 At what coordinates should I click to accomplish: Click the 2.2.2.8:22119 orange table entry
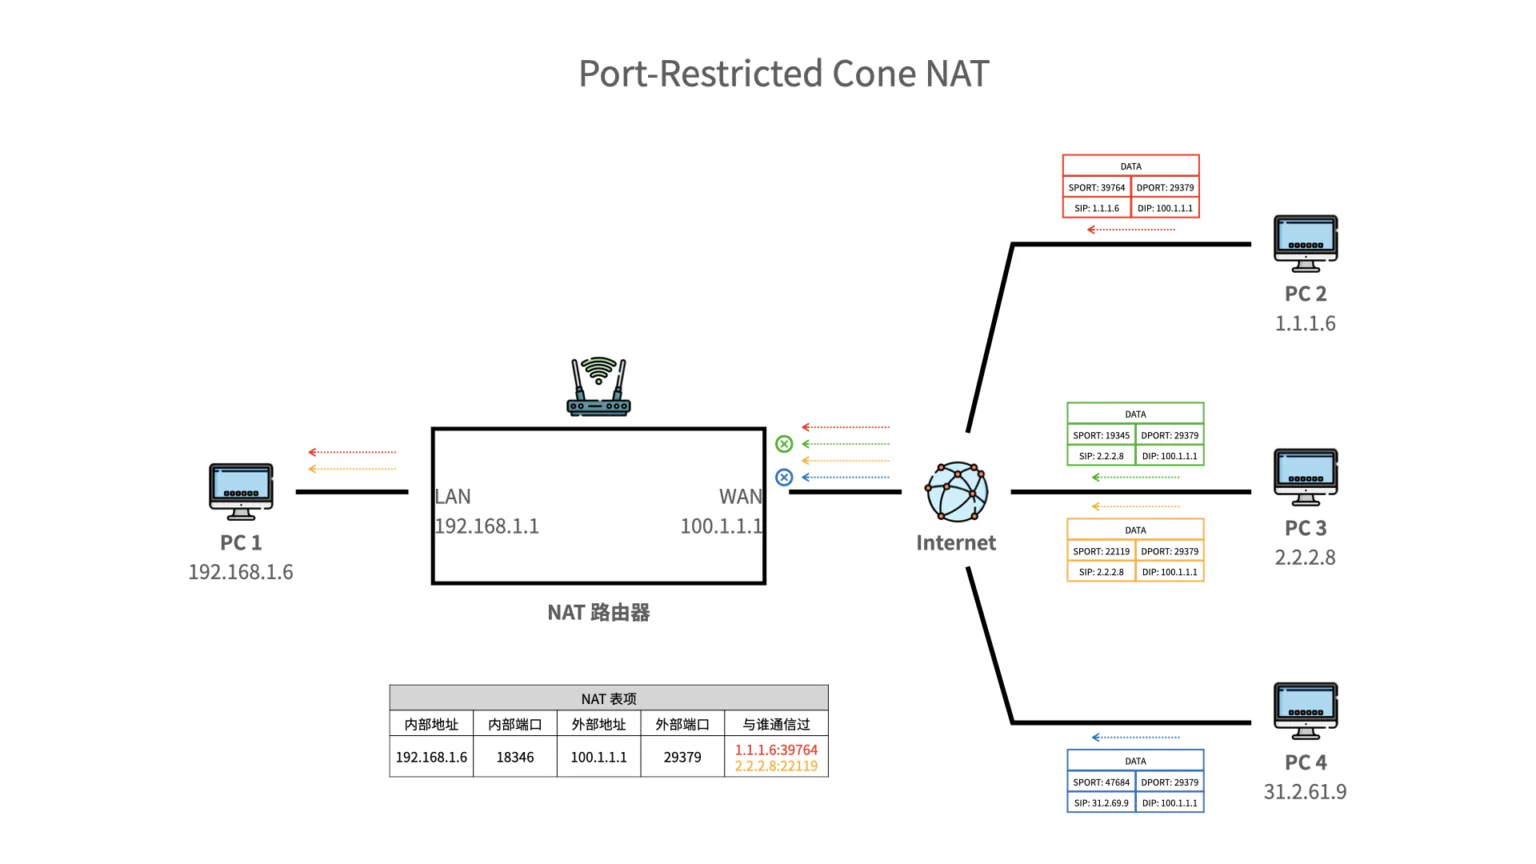point(776,765)
